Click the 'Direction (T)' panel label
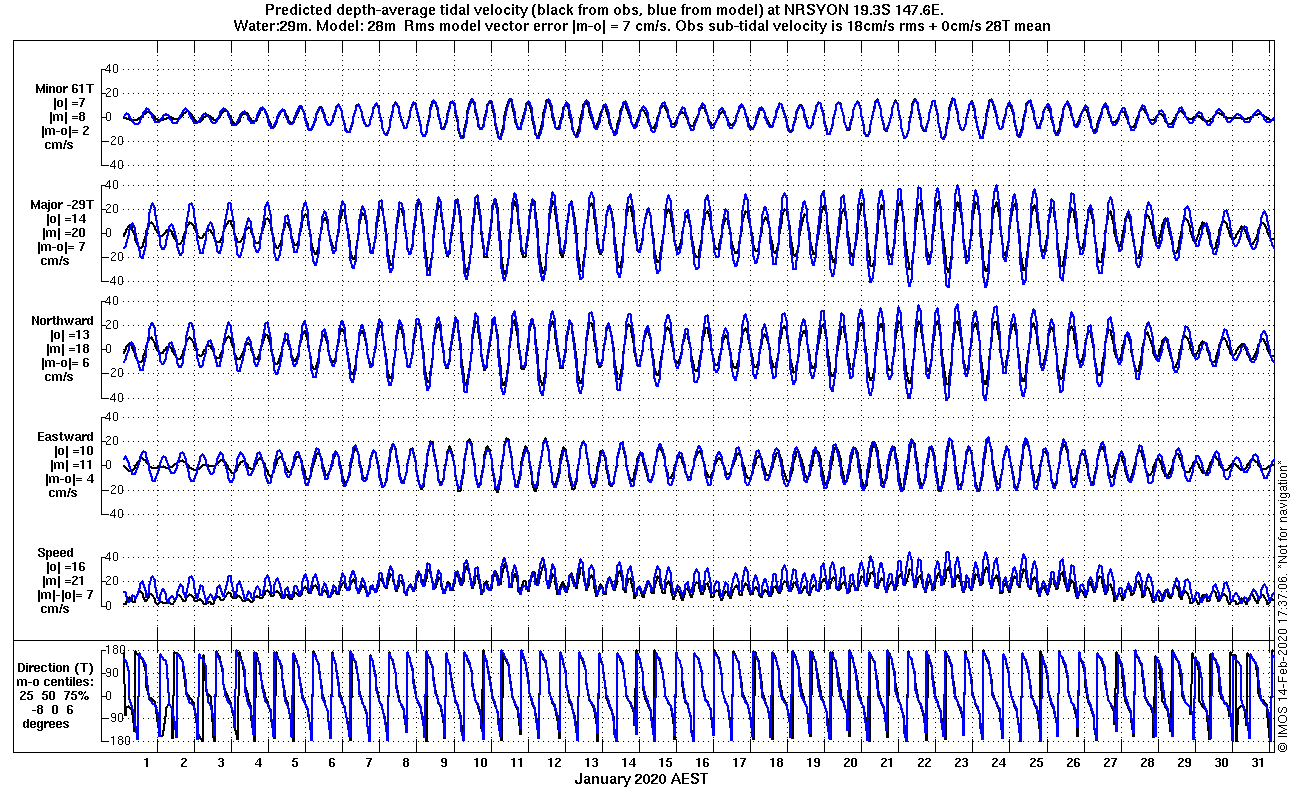The image size is (1300, 800). [x=57, y=667]
